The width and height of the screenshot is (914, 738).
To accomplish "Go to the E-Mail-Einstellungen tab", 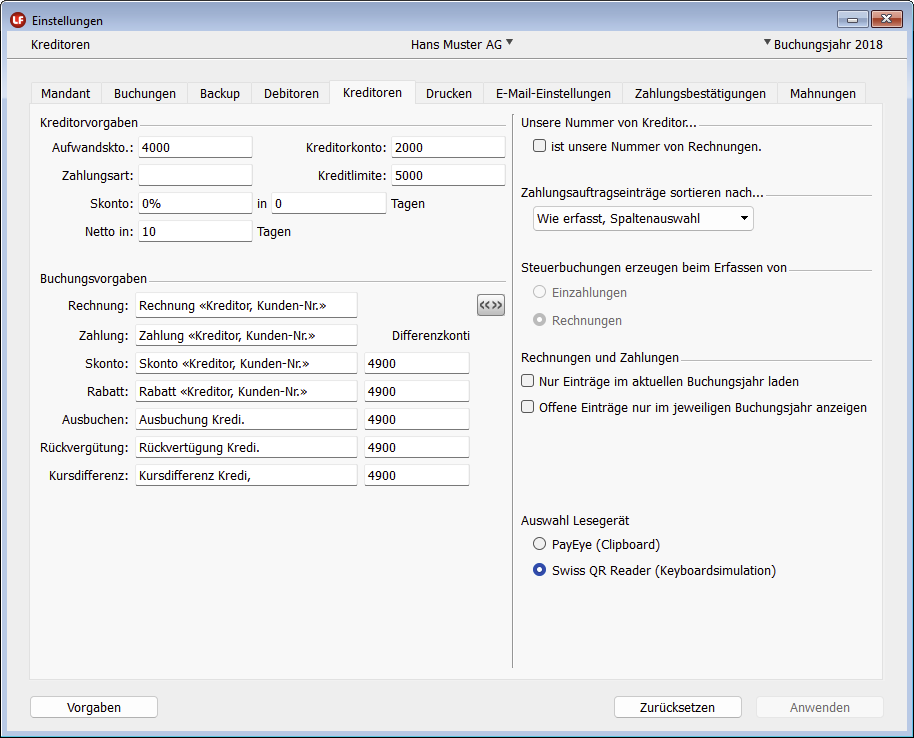I will [553, 93].
